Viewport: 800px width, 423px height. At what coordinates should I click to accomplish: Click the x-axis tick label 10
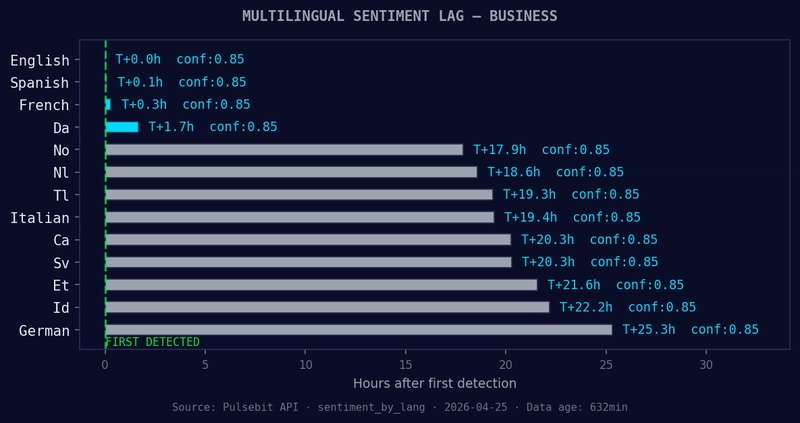coord(305,365)
